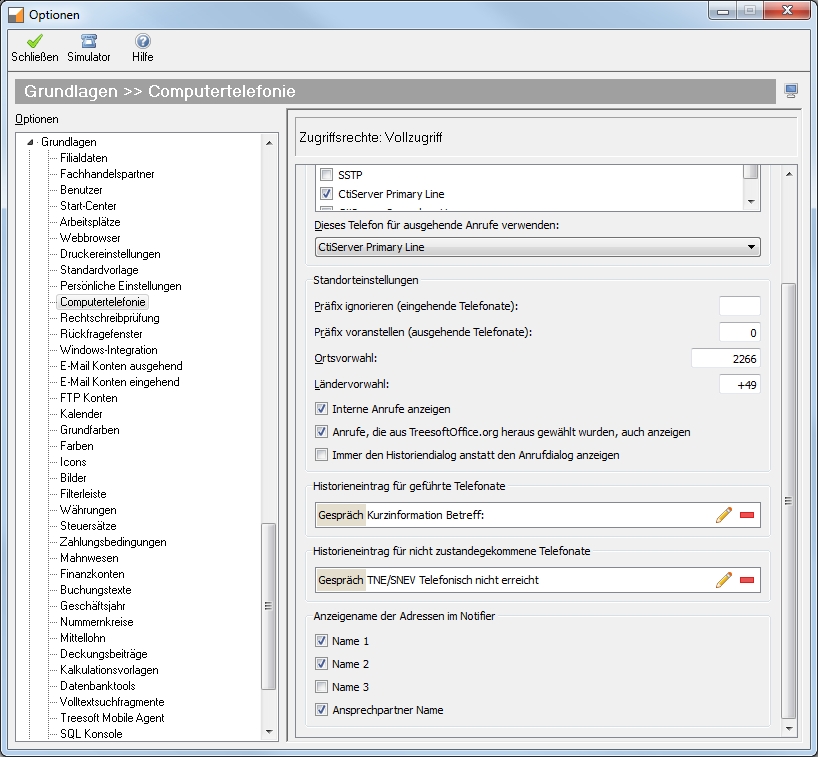Enable Immer den Historiendialog option
The height and width of the screenshot is (757, 818).
[322, 455]
